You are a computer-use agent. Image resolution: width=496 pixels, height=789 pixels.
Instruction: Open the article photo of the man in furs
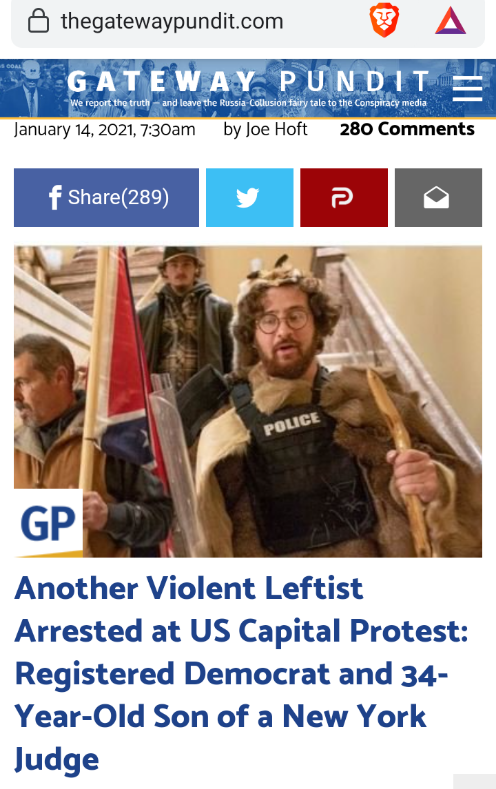click(248, 402)
